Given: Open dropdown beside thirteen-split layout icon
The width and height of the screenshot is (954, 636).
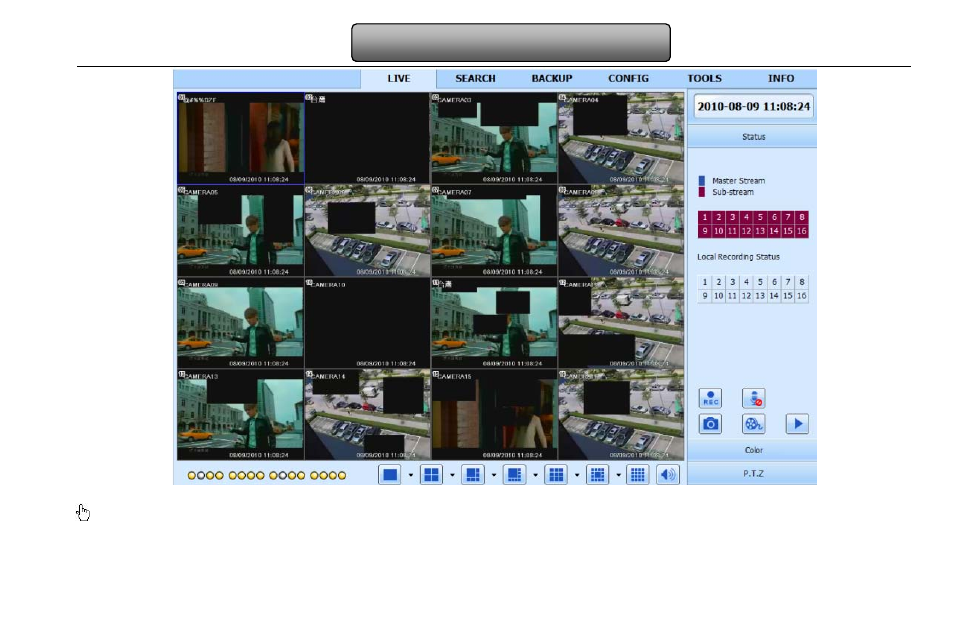Looking at the screenshot, I should [x=618, y=475].
